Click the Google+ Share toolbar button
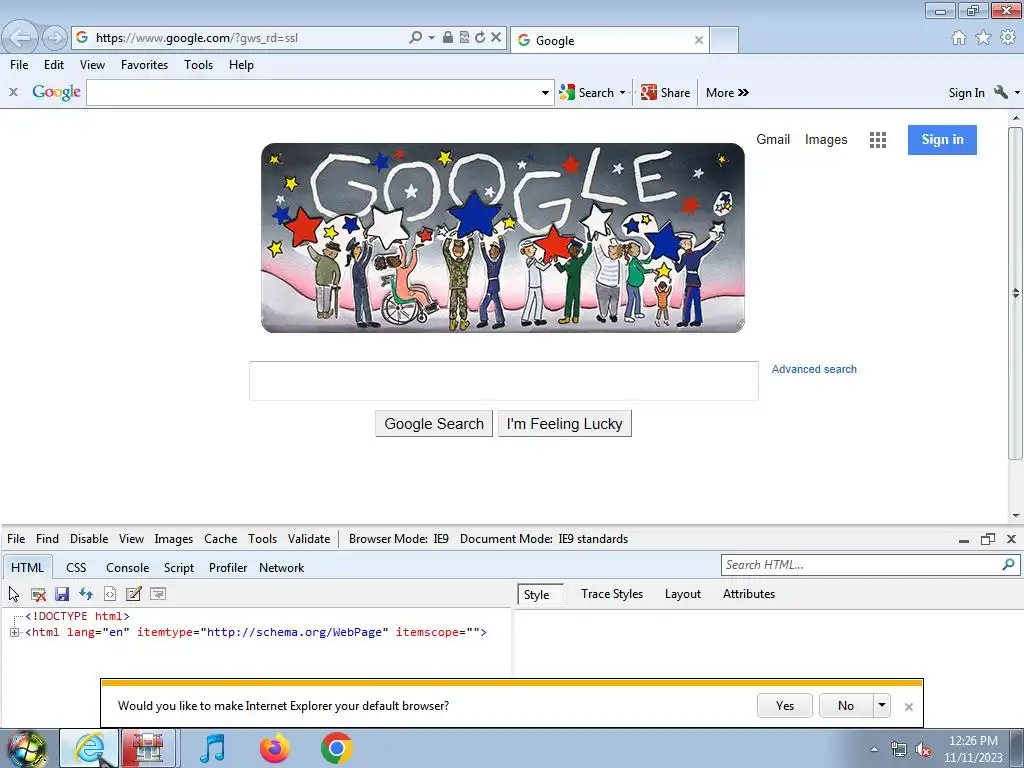Screen dimensions: 1024x768 point(665,93)
